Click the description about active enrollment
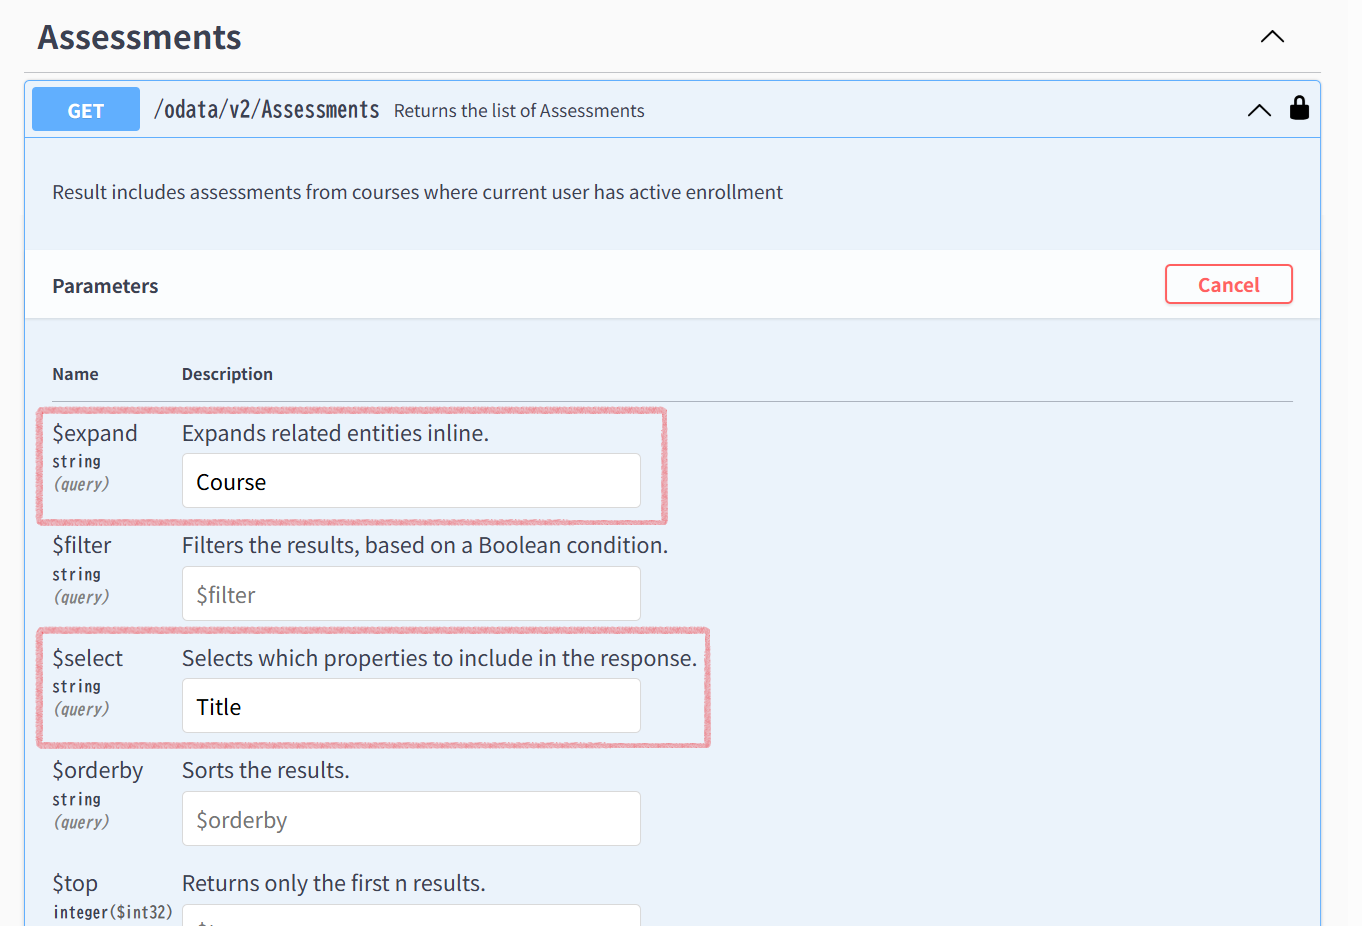The height and width of the screenshot is (926, 1362). (417, 192)
